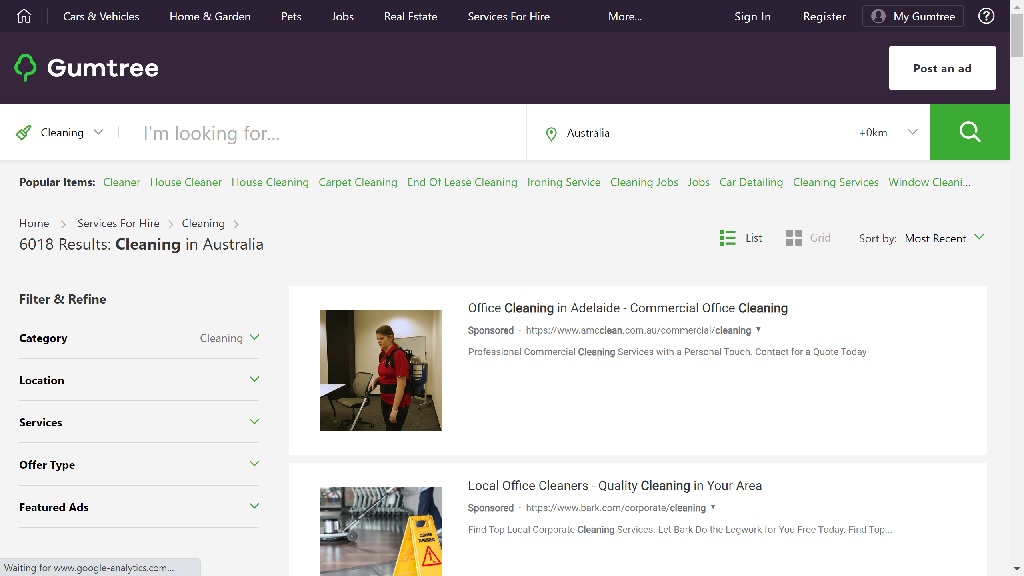1024x576 pixels.
Task: Switch to Grid view
Action: click(808, 238)
